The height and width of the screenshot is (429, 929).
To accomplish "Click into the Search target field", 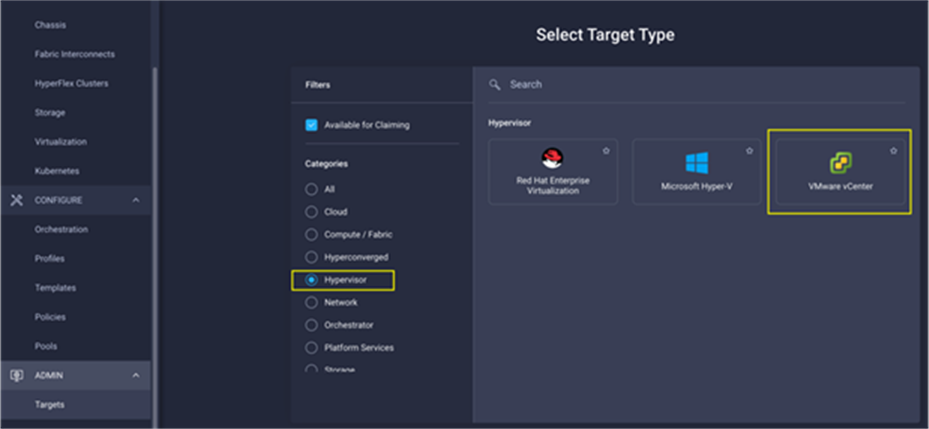I will [697, 84].
